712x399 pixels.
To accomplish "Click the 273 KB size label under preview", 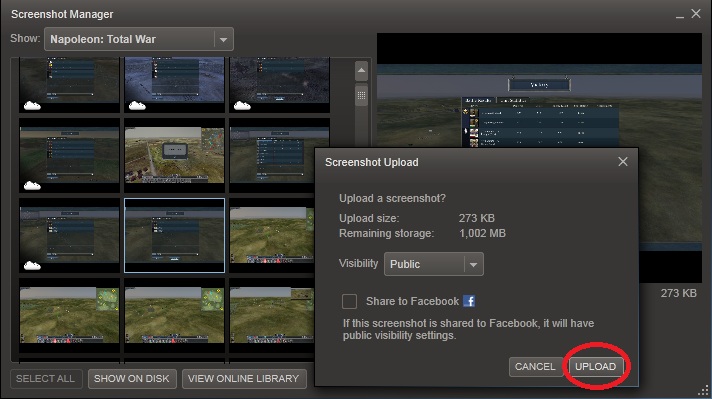I will [678, 293].
